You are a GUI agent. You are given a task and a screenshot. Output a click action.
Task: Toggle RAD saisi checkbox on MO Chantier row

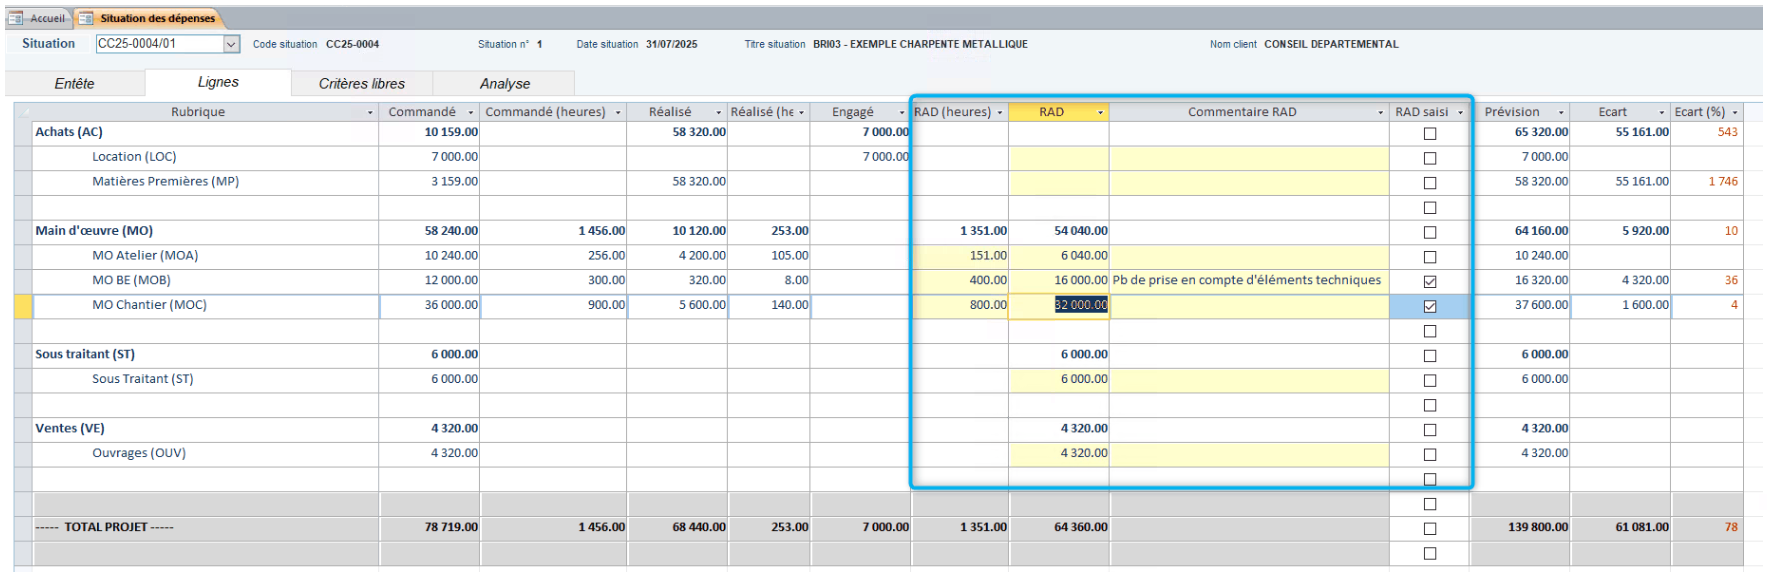(x=1429, y=307)
